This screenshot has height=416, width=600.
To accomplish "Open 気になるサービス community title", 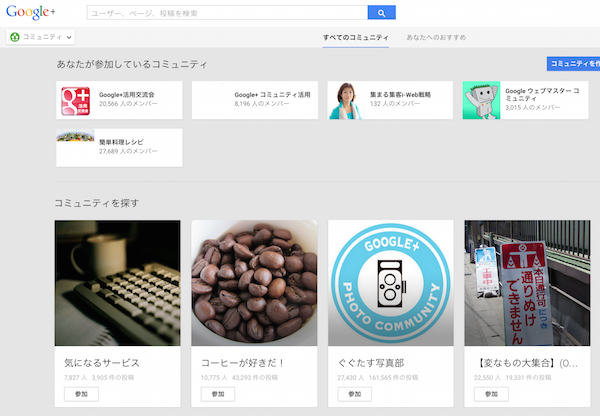I will (x=102, y=363).
